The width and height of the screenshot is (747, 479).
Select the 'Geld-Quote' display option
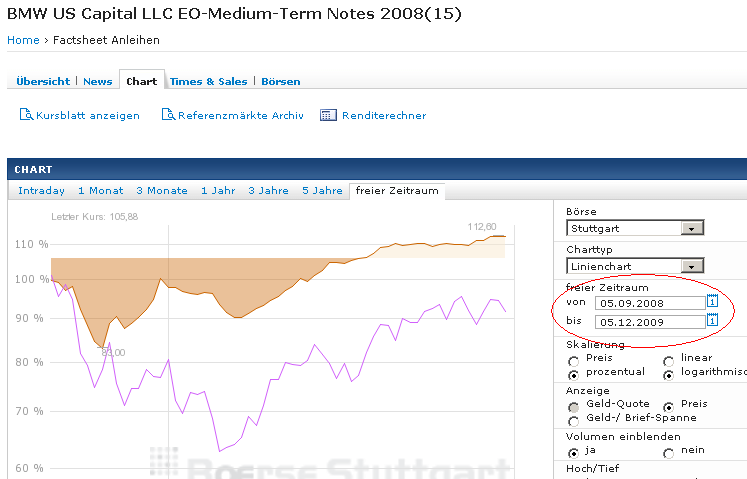[x=573, y=406]
